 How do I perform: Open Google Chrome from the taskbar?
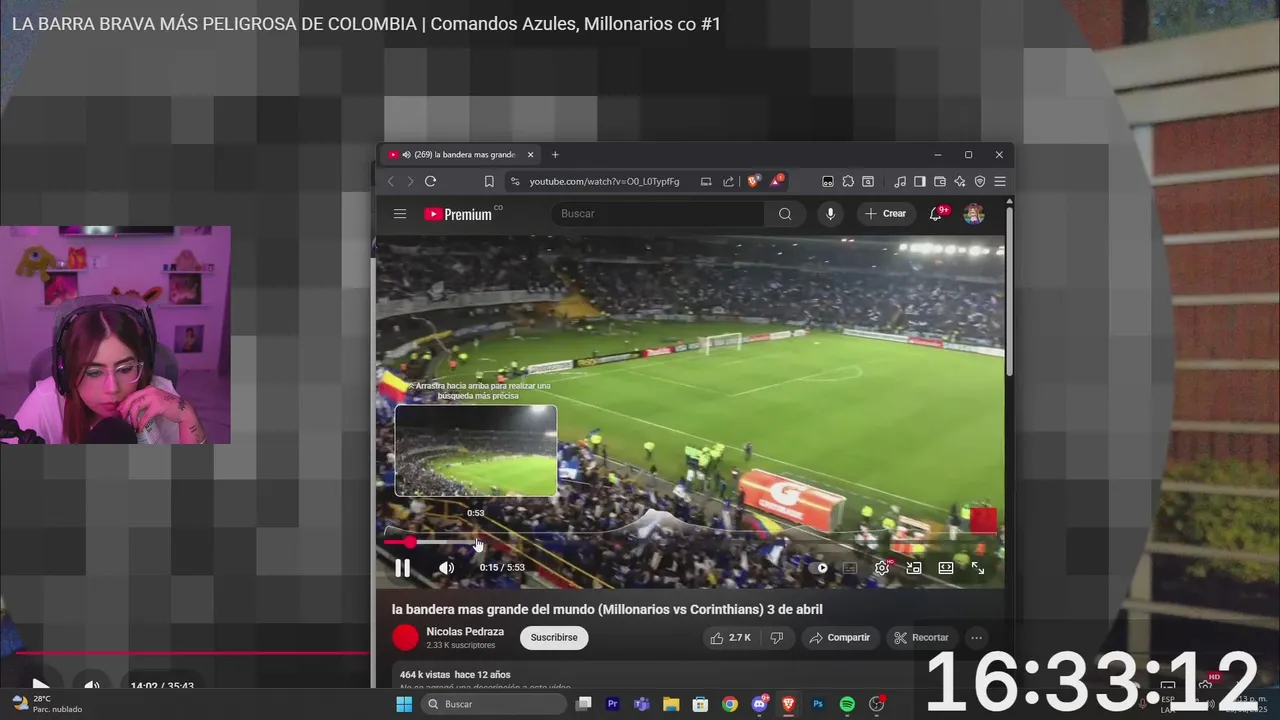pos(730,704)
